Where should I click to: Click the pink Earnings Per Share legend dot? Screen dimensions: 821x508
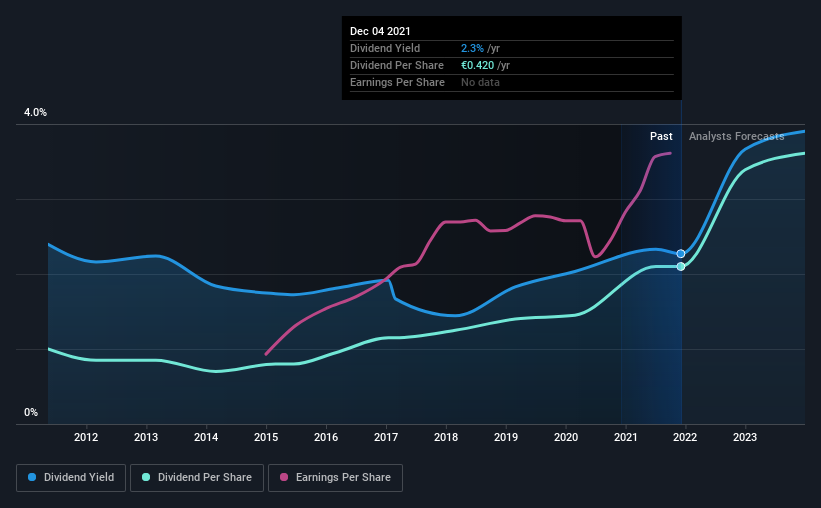tap(284, 477)
